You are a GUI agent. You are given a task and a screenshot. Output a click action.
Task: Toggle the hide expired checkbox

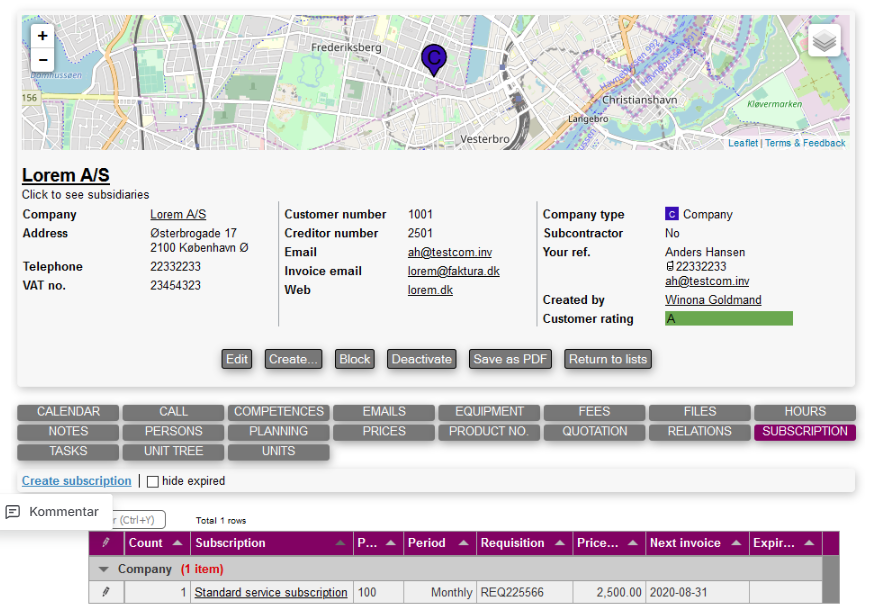(x=153, y=481)
